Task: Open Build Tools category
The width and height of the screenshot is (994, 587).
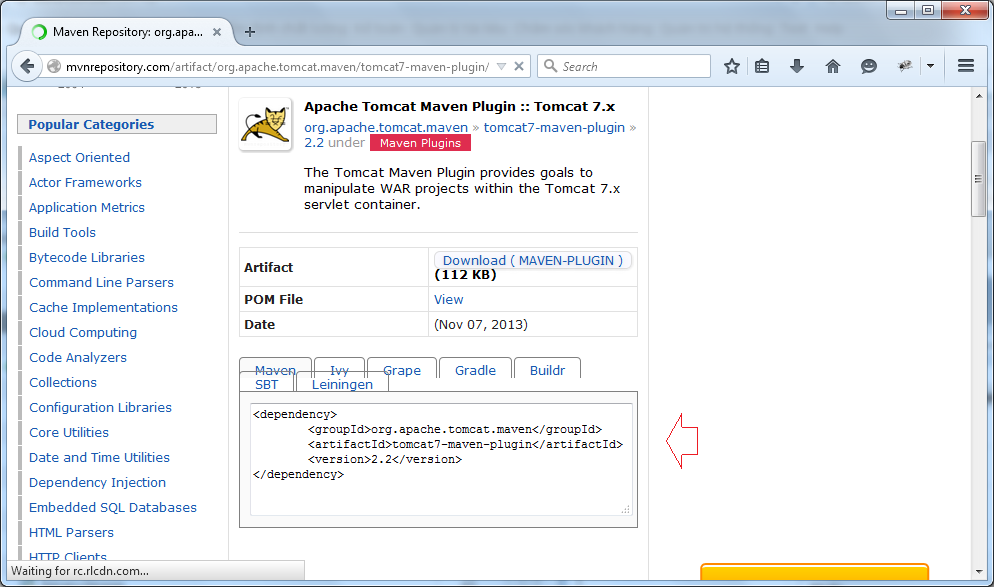Action: pos(62,233)
